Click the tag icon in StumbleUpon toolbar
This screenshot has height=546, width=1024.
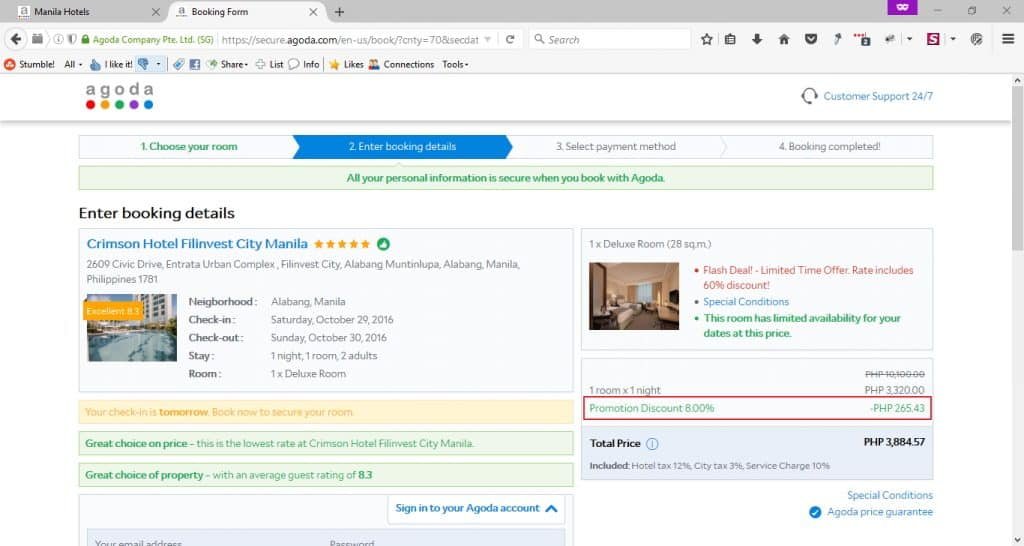[x=178, y=64]
